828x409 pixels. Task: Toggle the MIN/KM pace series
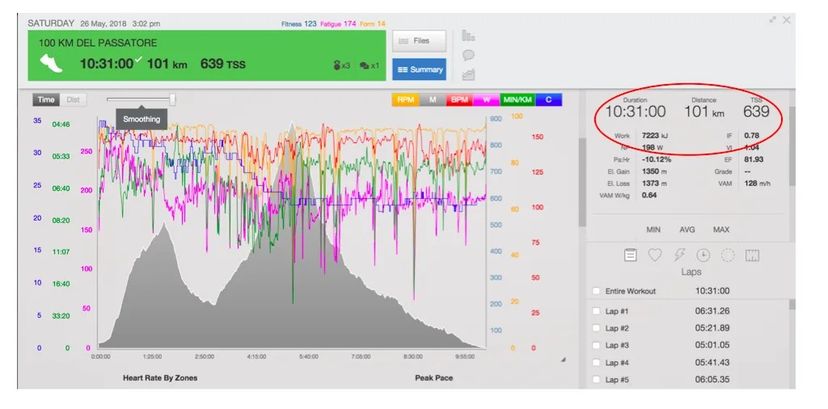[518, 100]
